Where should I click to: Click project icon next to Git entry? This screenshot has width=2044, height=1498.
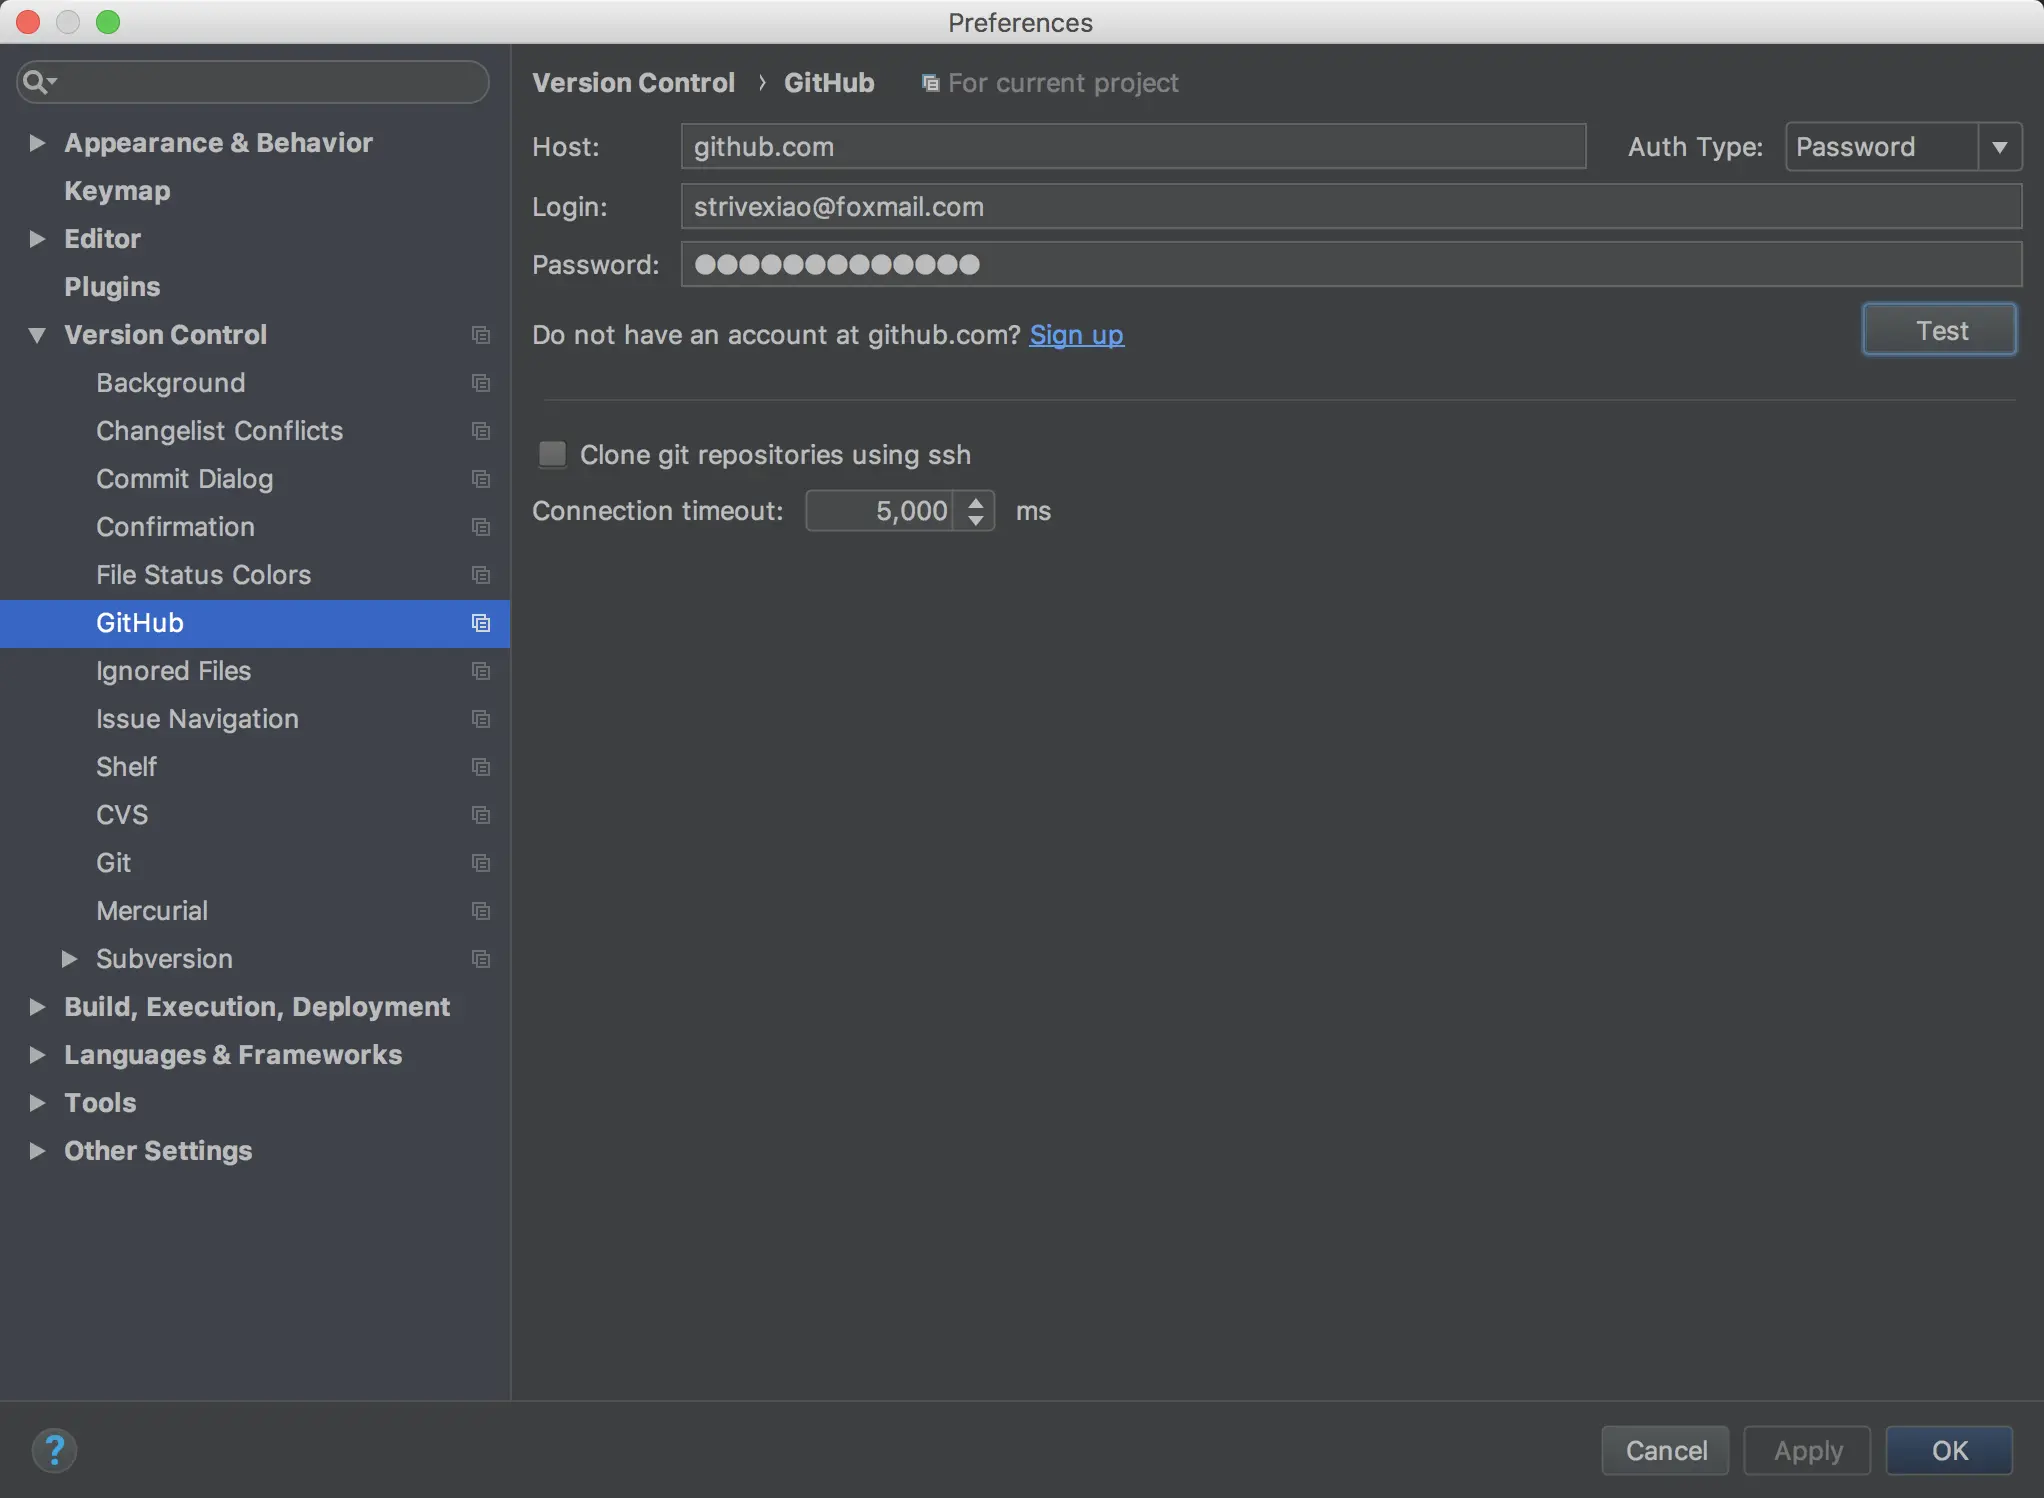(481, 863)
